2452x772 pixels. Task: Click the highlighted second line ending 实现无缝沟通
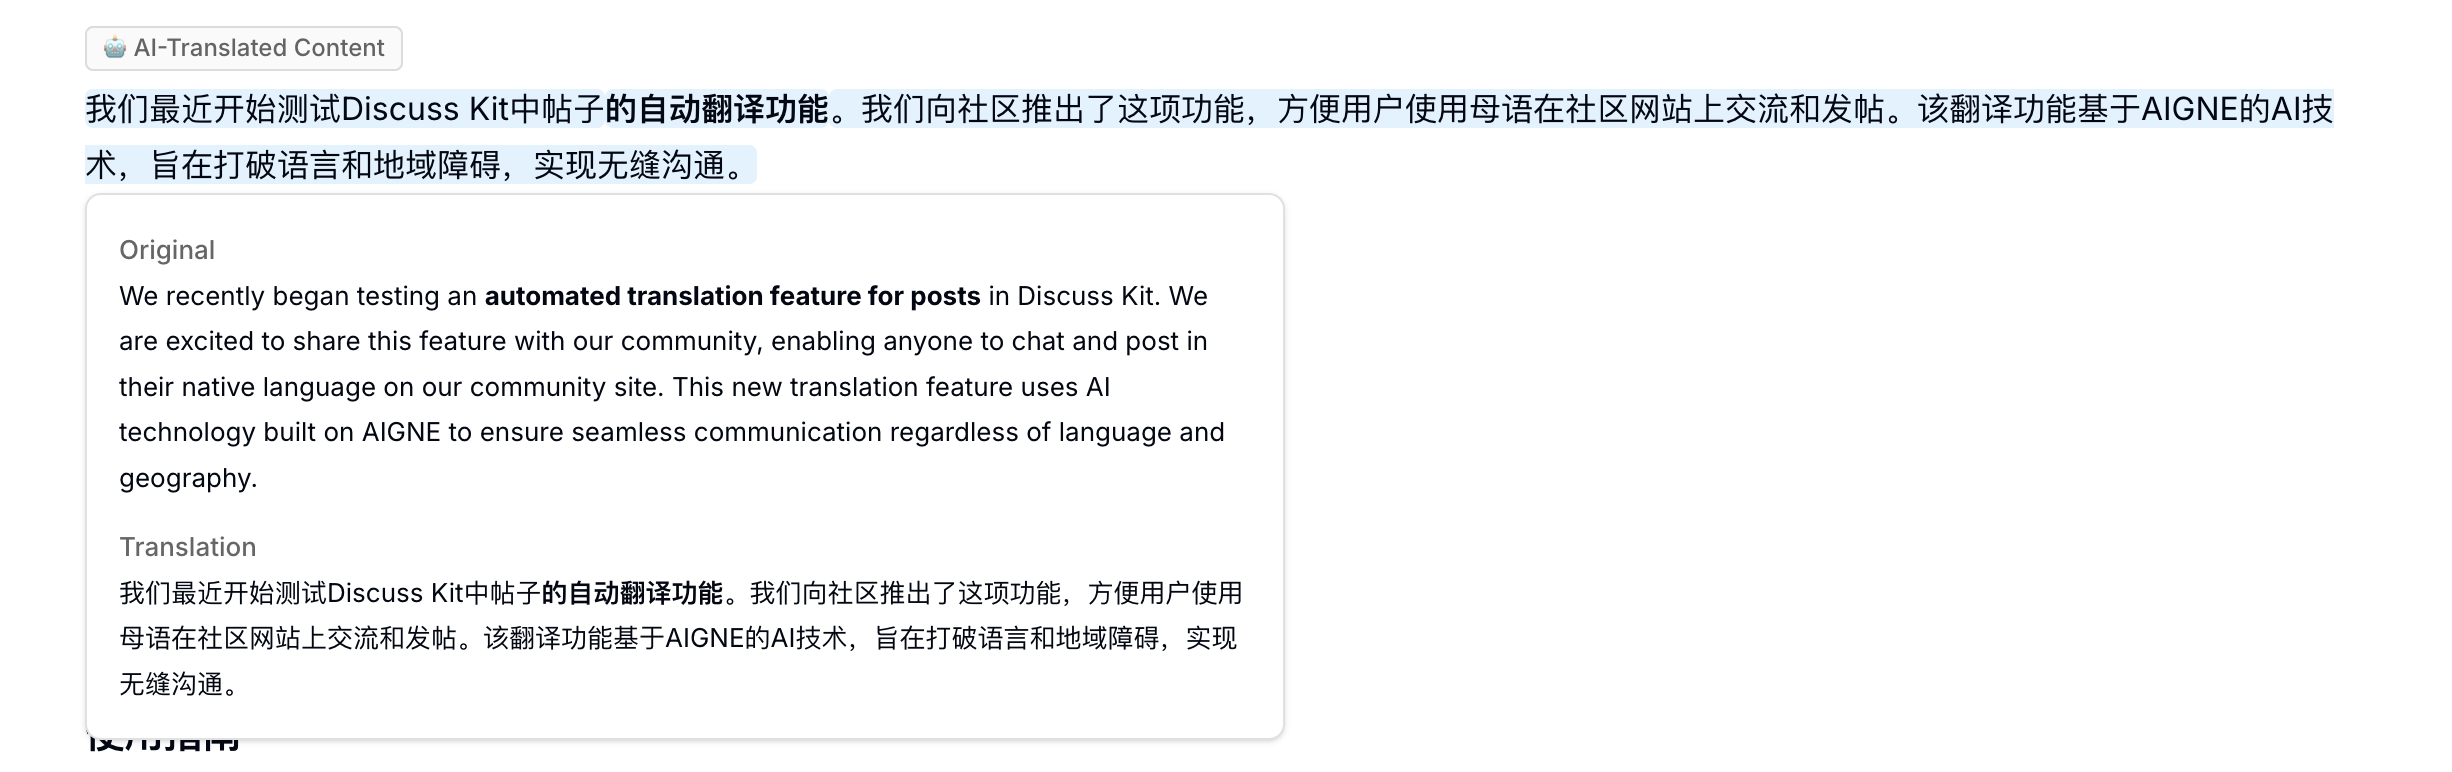[x=420, y=165]
